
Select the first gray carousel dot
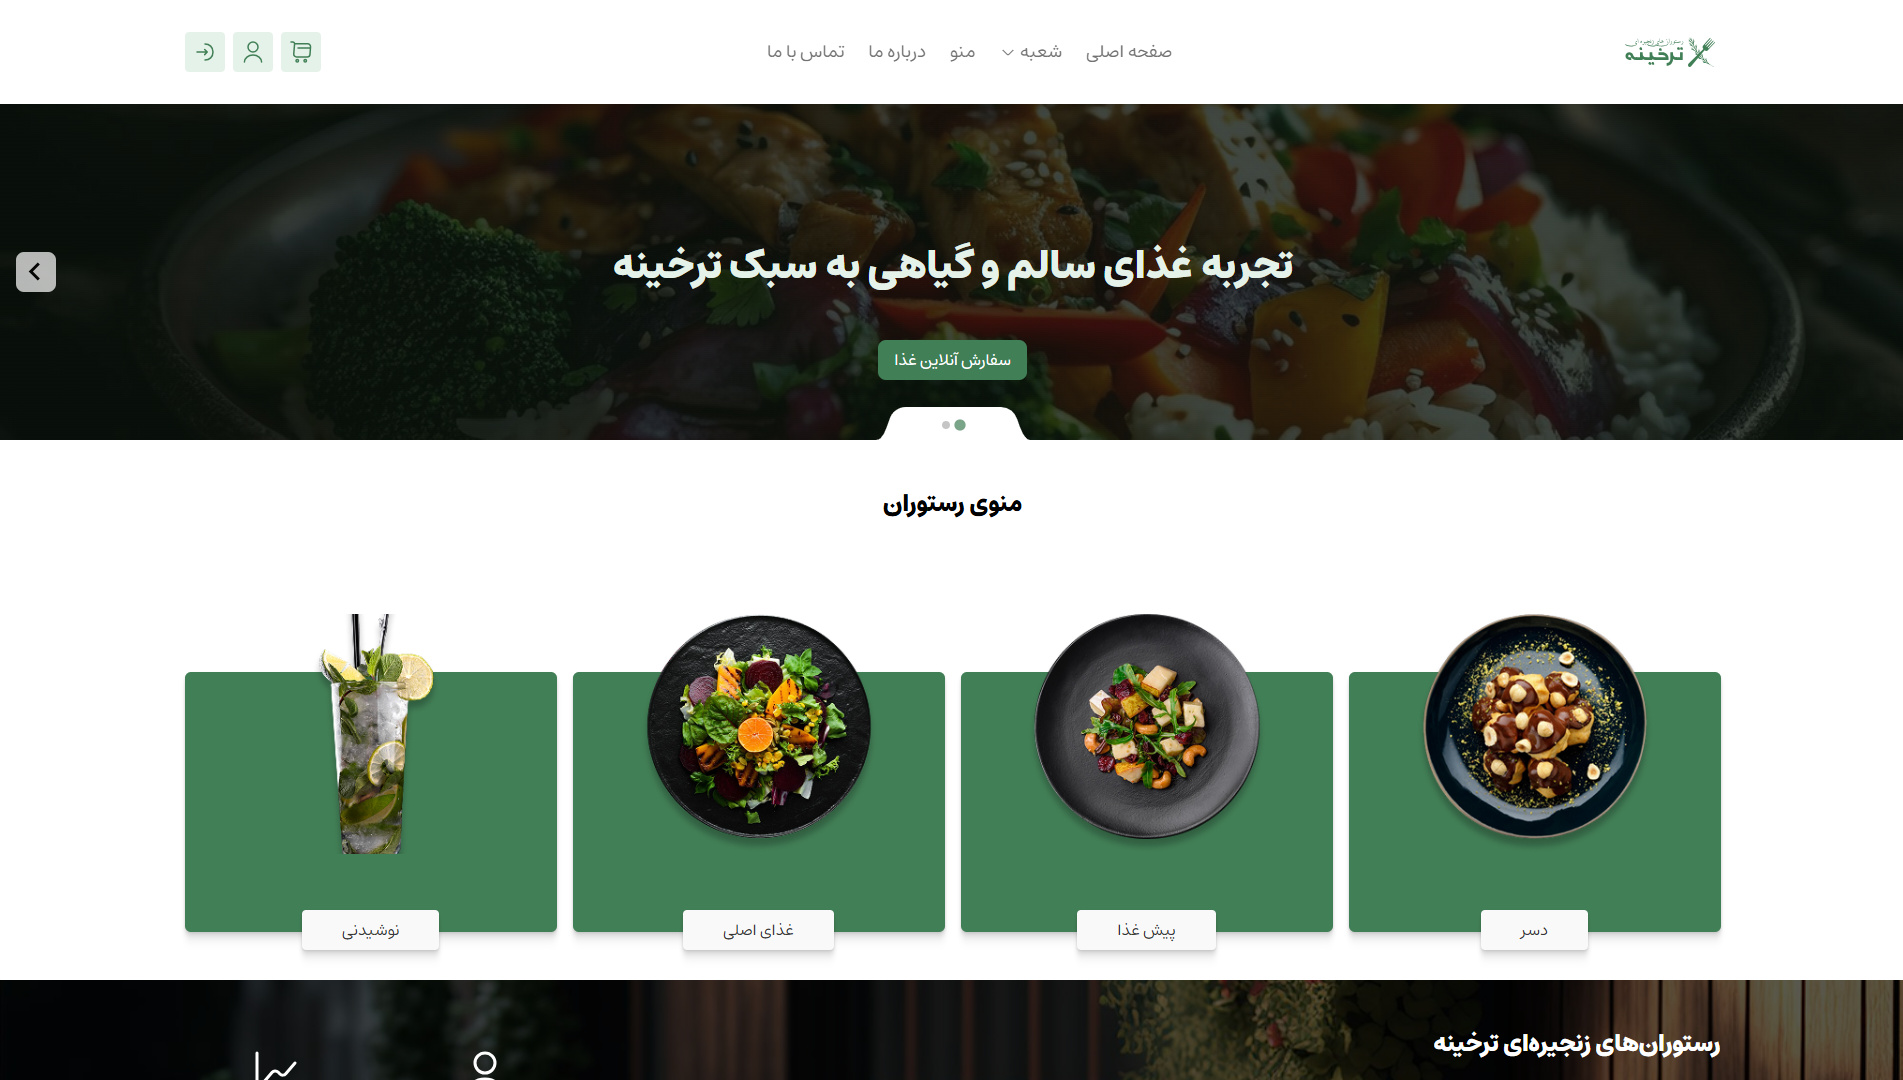(946, 425)
